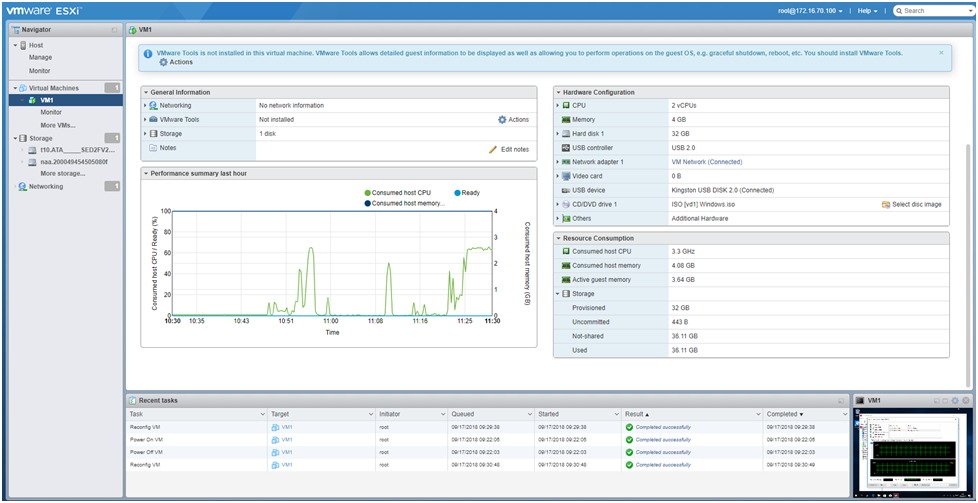The height and width of the screenshot is (503, 978).
Task: Expand the VMware Tools row
Action: [145, 119]
